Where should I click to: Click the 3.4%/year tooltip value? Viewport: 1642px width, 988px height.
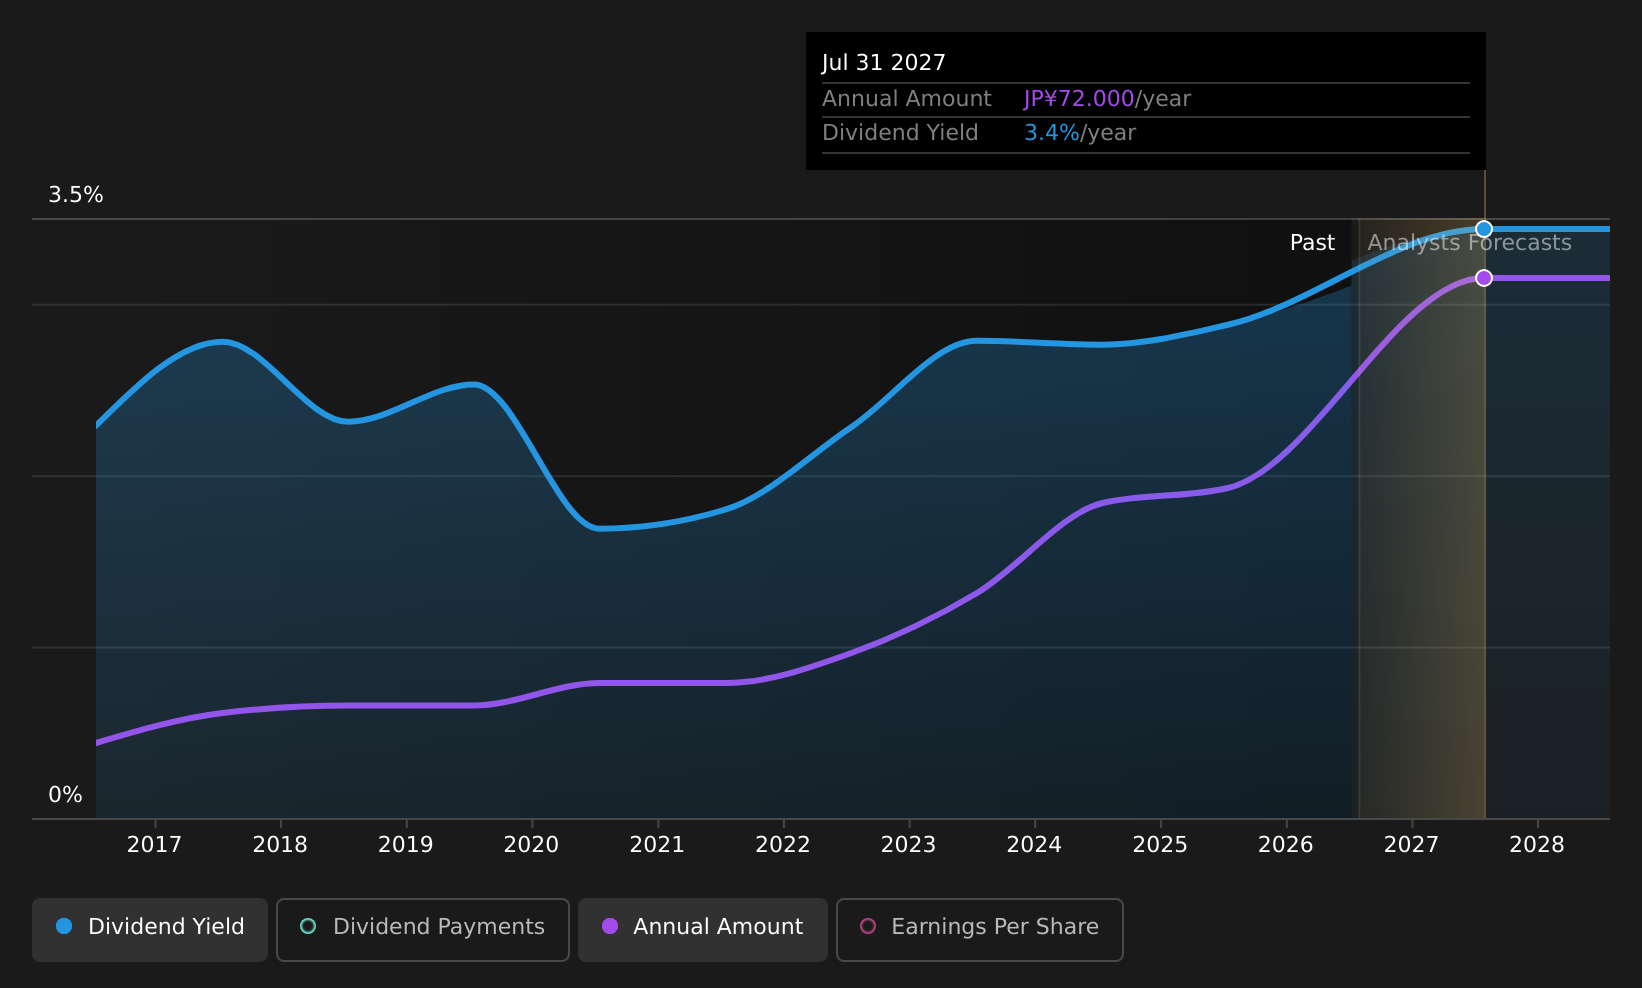click(x=1080, y=133)
